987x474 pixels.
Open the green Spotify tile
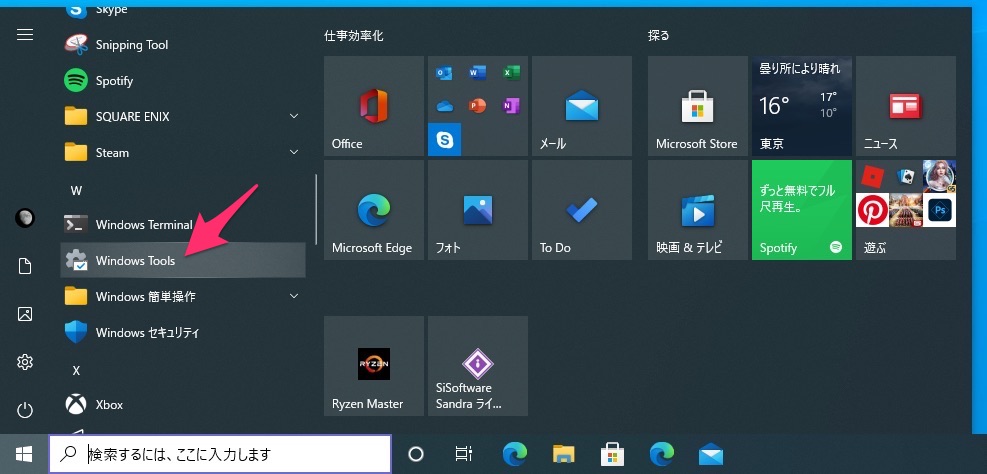[x=801, y=210]
